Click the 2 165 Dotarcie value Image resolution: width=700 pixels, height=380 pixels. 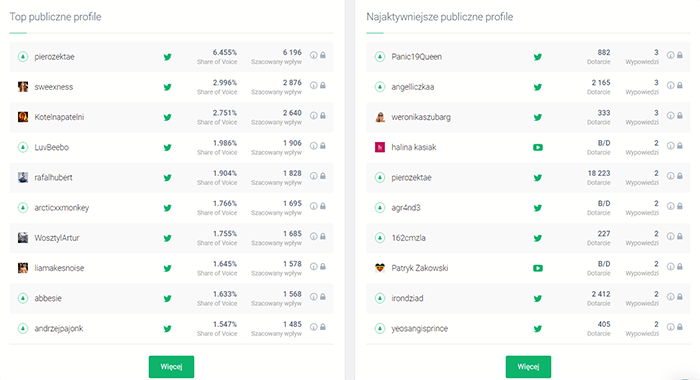(x=601, y=83)
